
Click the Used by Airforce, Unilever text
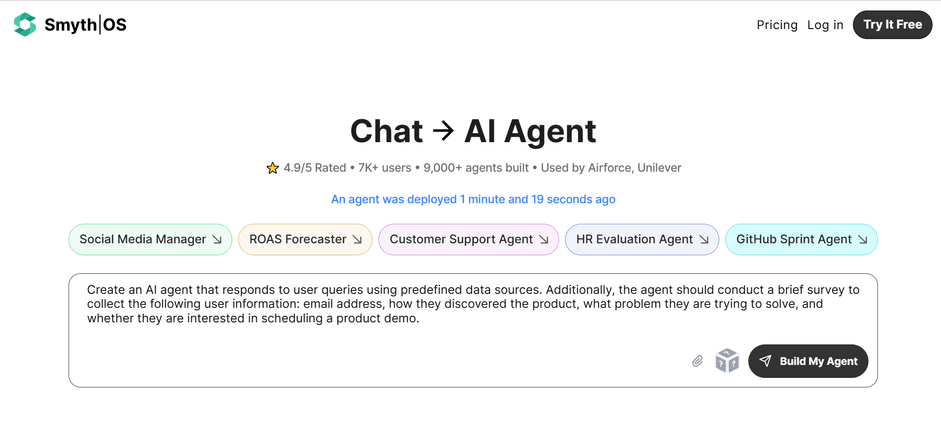point(611,168)
